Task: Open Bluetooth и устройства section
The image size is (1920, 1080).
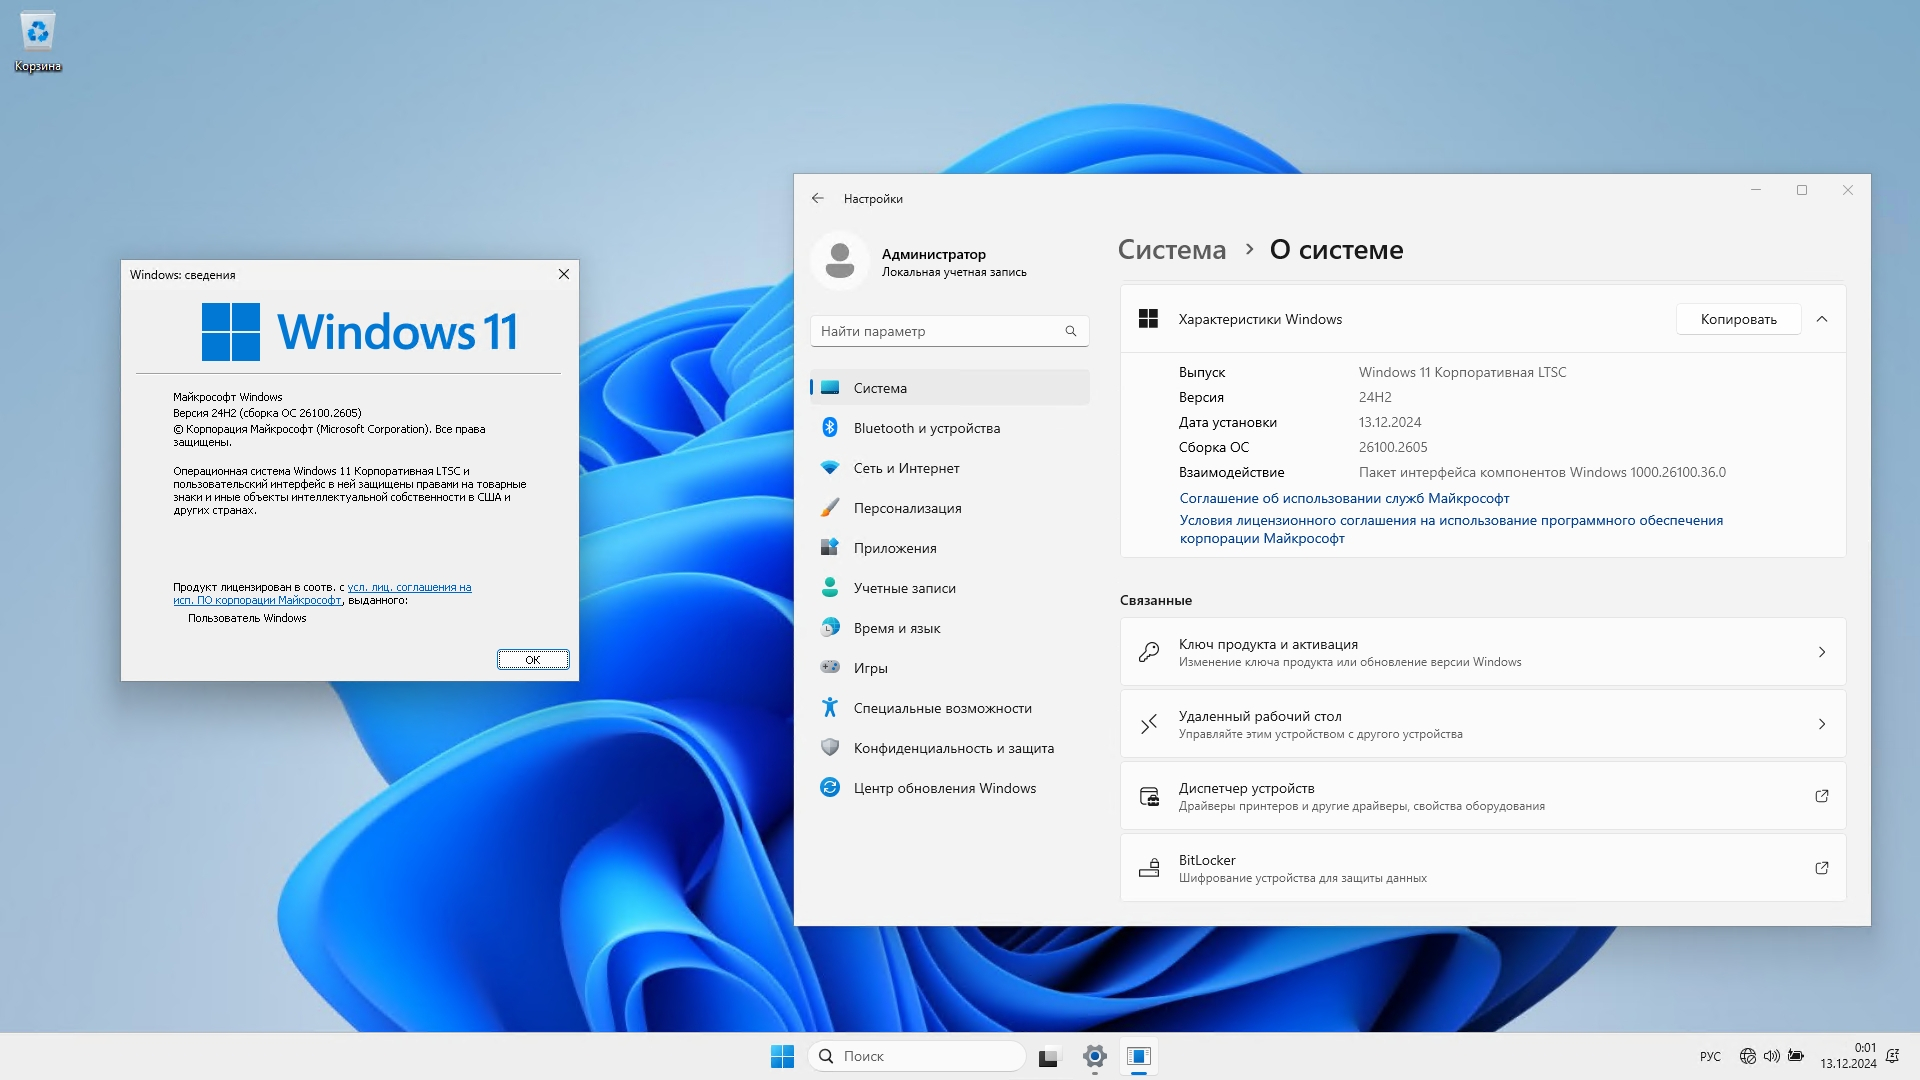Action: pos(950,428)
